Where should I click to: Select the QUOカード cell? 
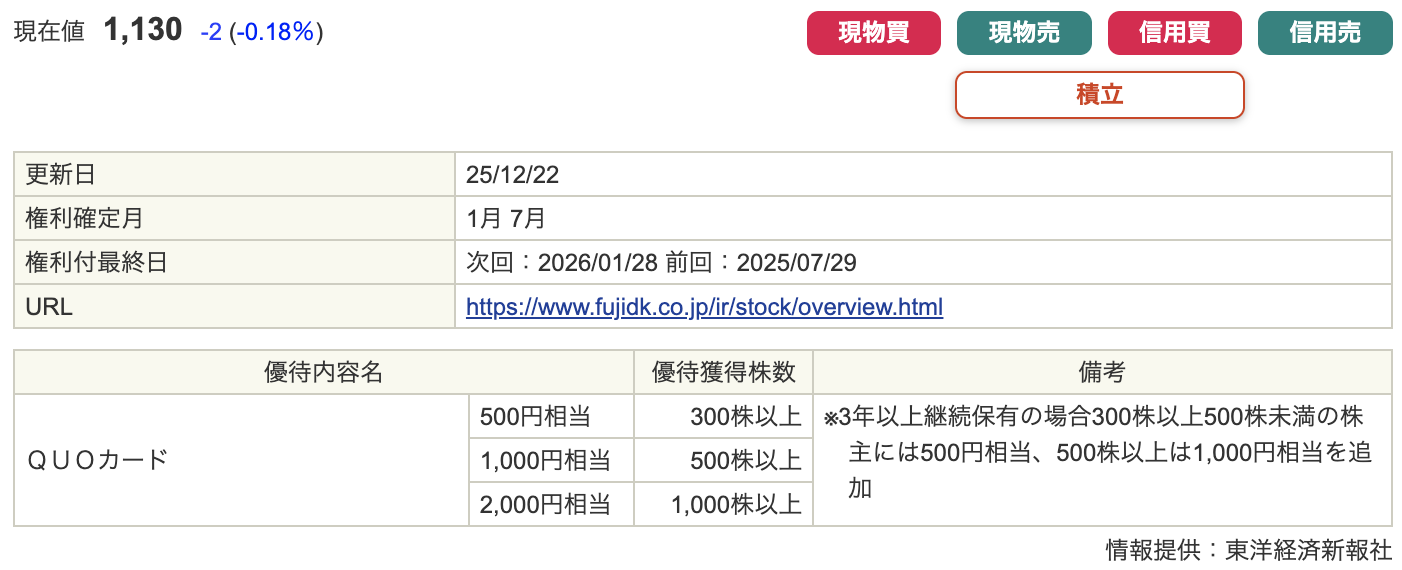tap(98, 460)
